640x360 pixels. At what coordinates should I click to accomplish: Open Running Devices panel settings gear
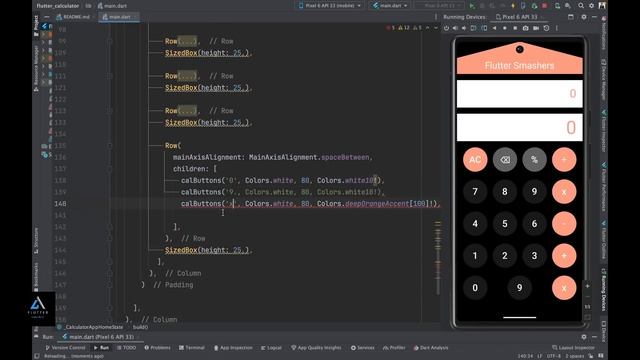584,17
